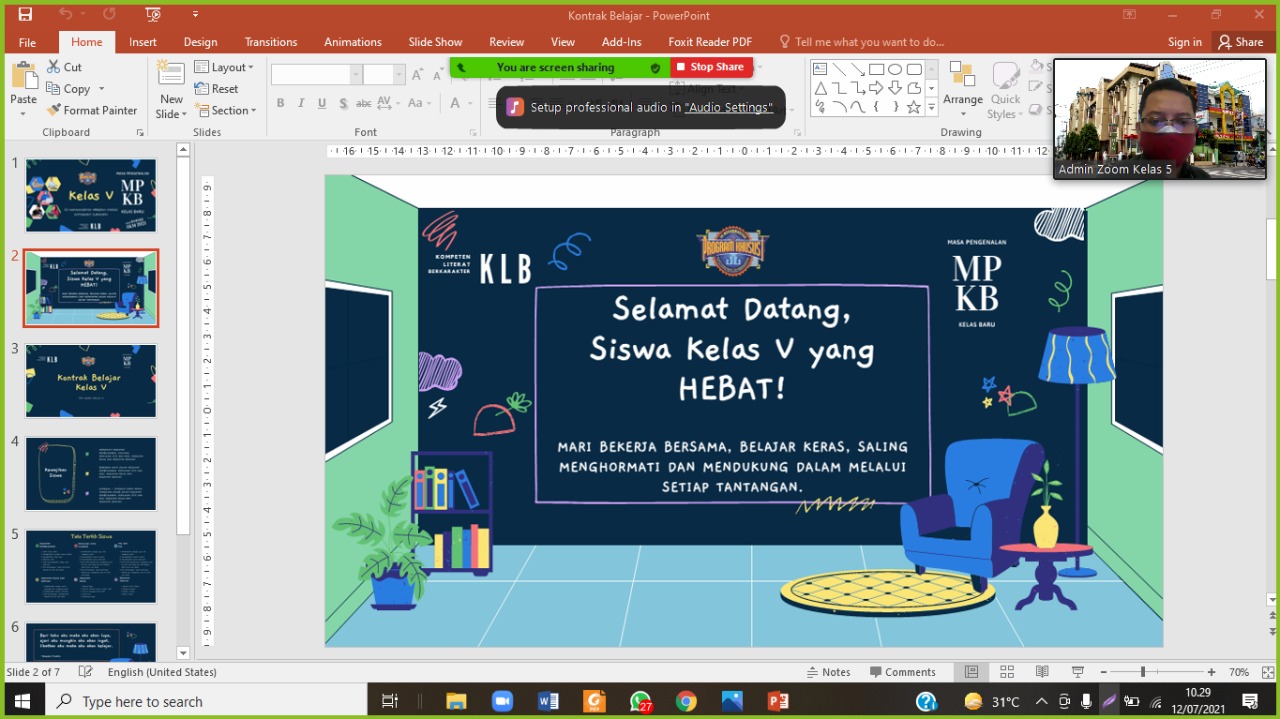This screenshot has width=1280, height=719.
Task: Pick the text box shape
Action: tap(820, 69)
